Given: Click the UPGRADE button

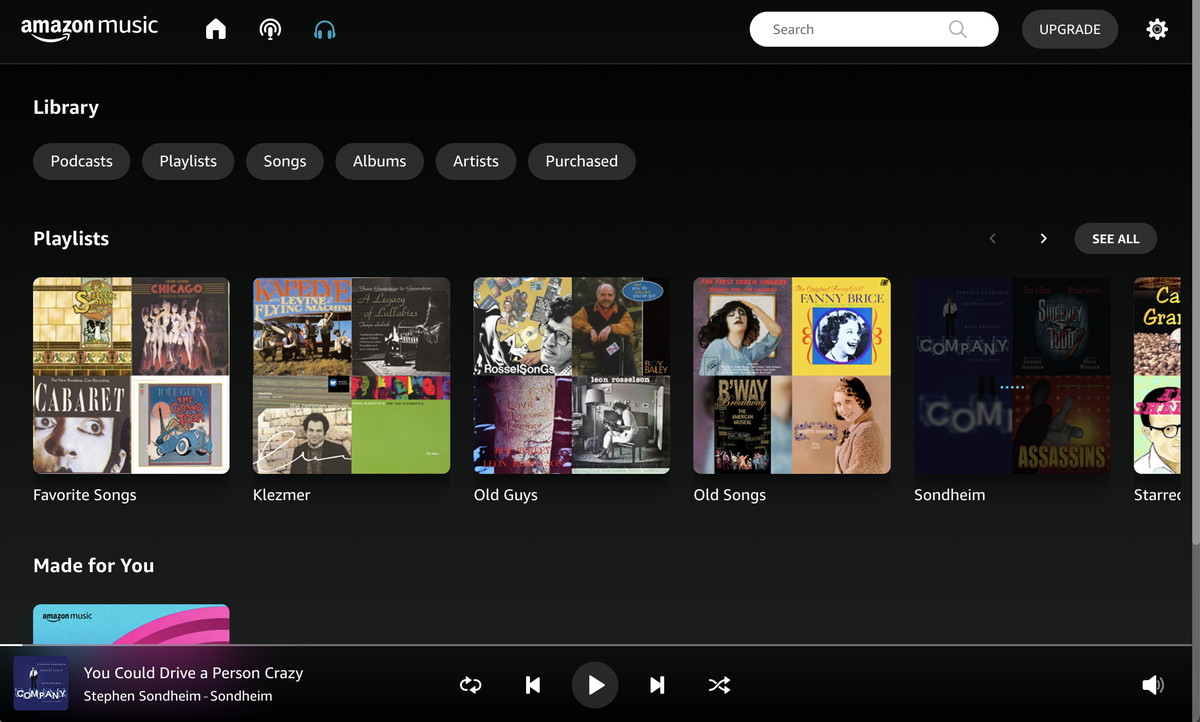Looking at the screenshot, I should [1070, 29].
